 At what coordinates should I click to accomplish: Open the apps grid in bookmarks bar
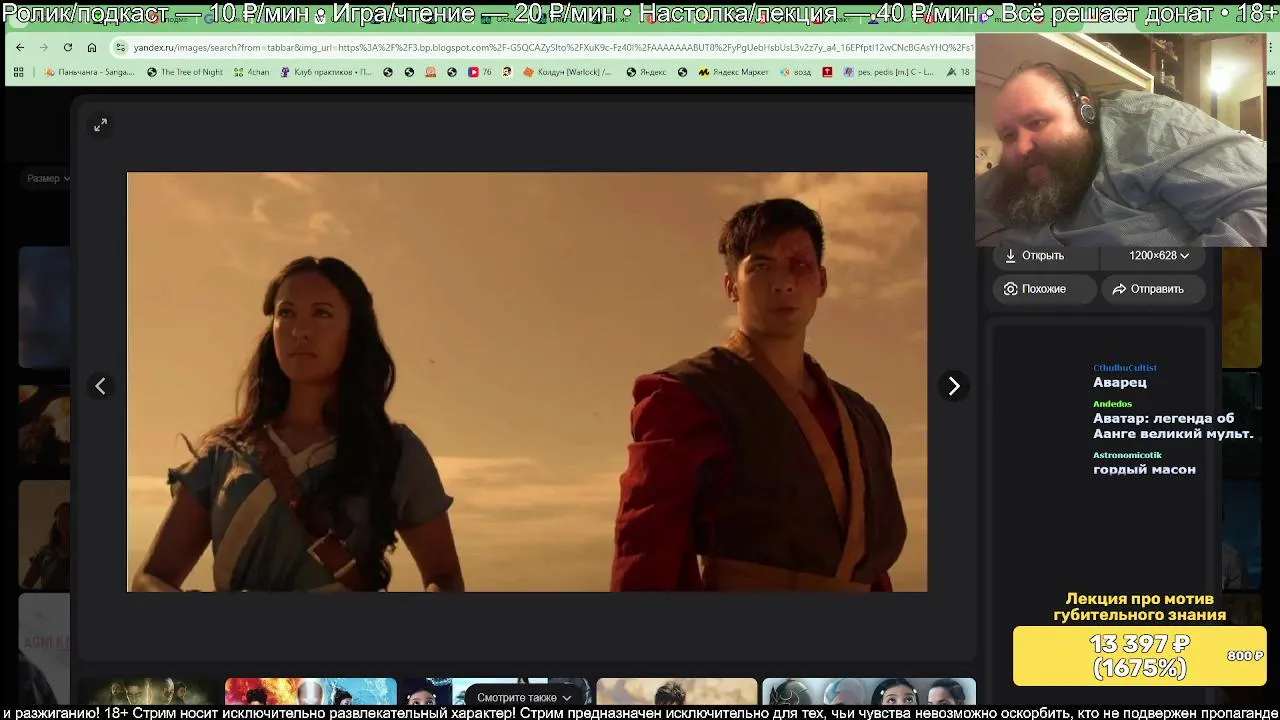[x=18, y=72]
